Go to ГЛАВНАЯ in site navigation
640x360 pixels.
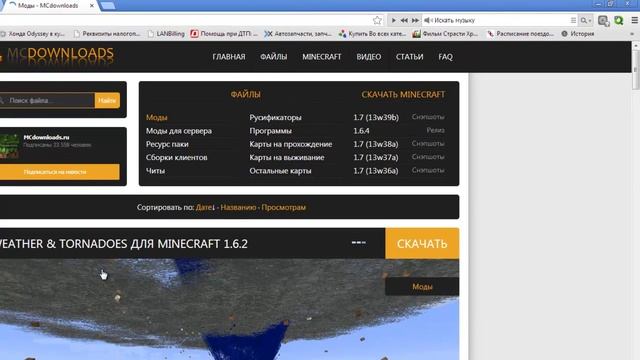[x=229, y=57]
